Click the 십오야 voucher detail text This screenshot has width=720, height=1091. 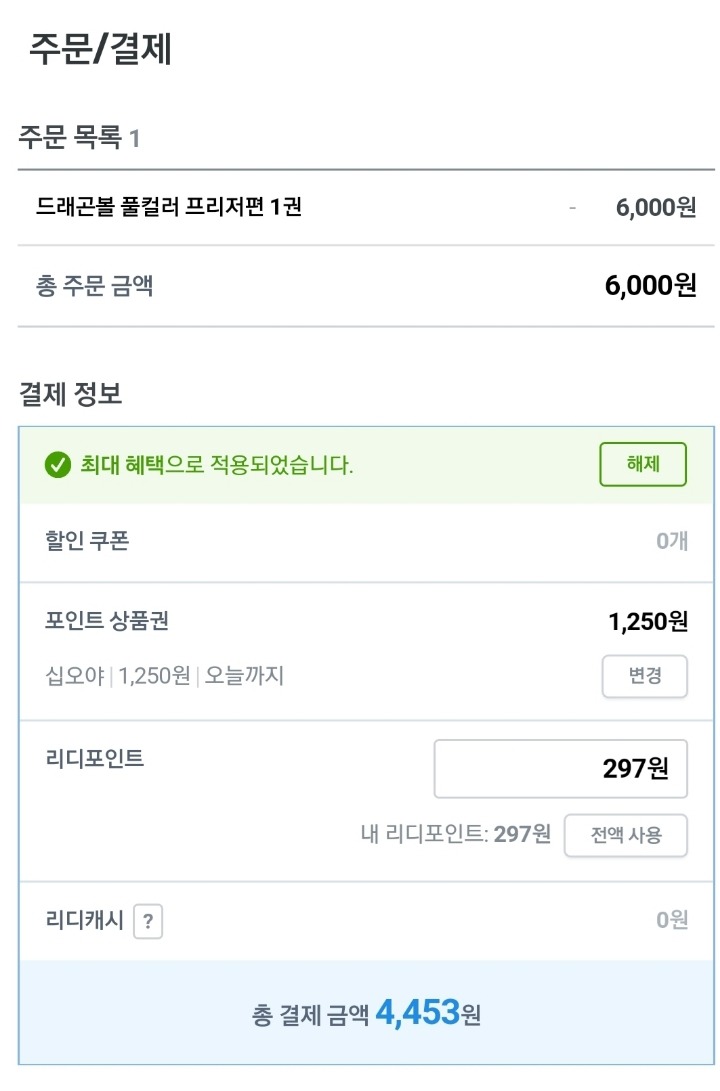click(x=165, y=676)
